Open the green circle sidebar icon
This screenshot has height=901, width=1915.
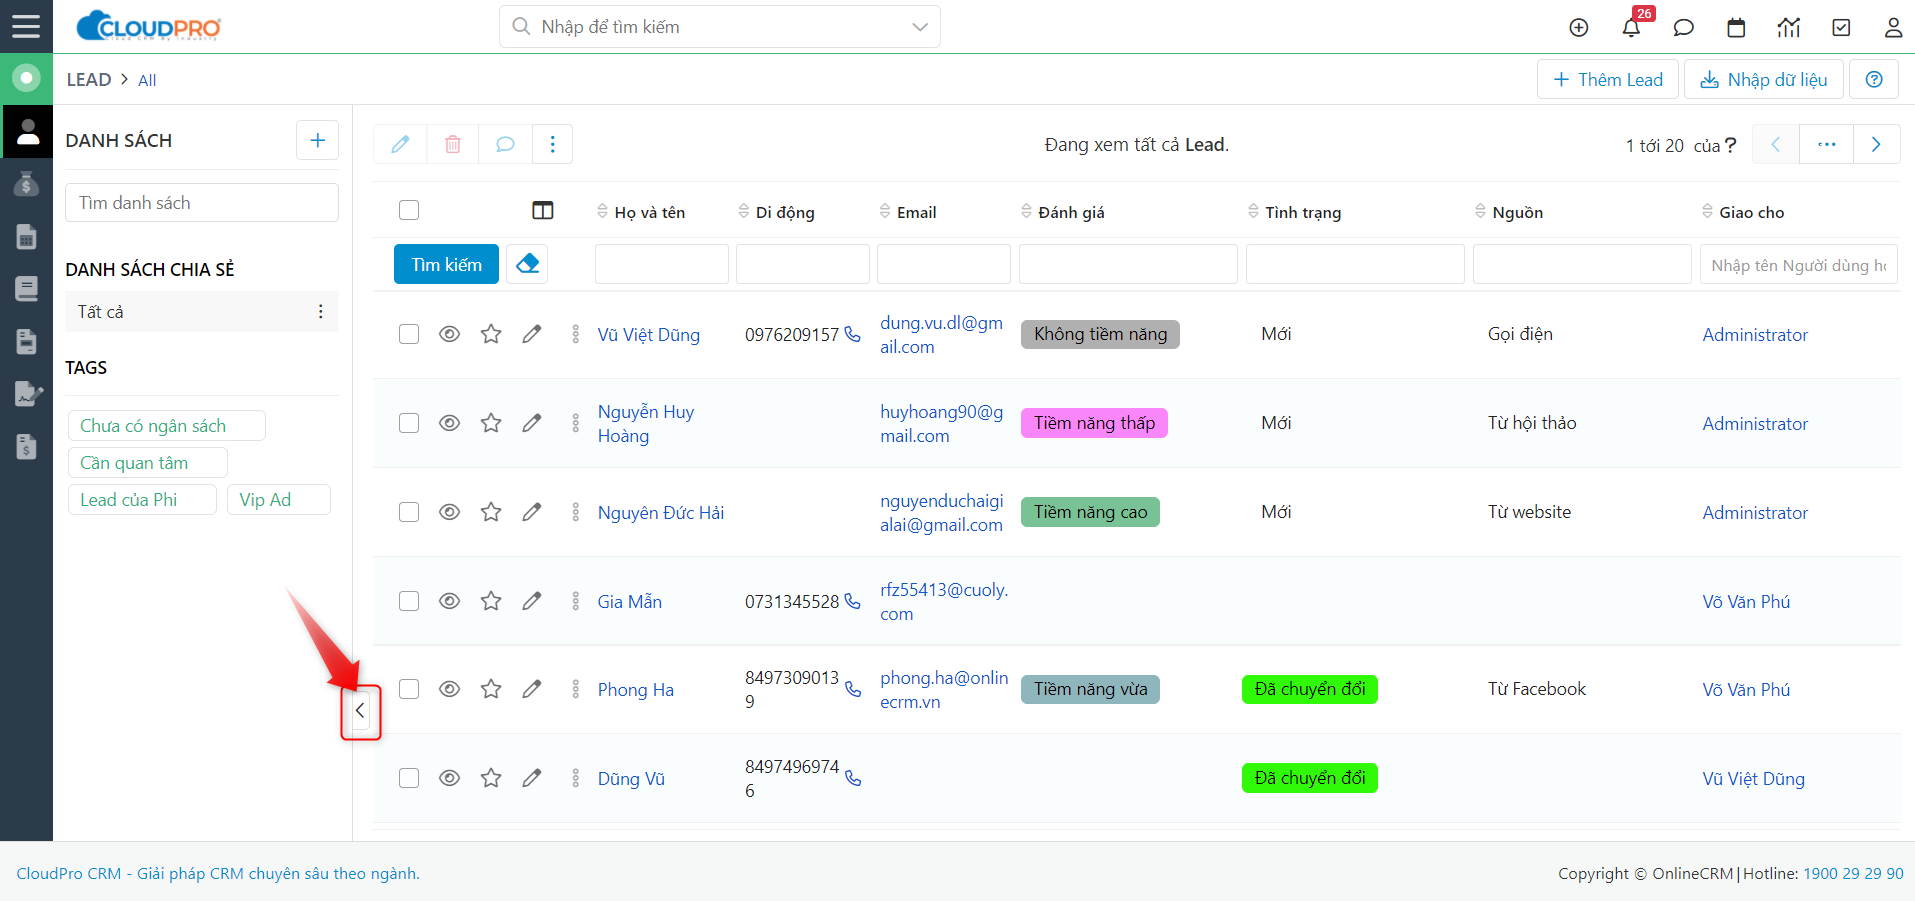tap(27, 78)
